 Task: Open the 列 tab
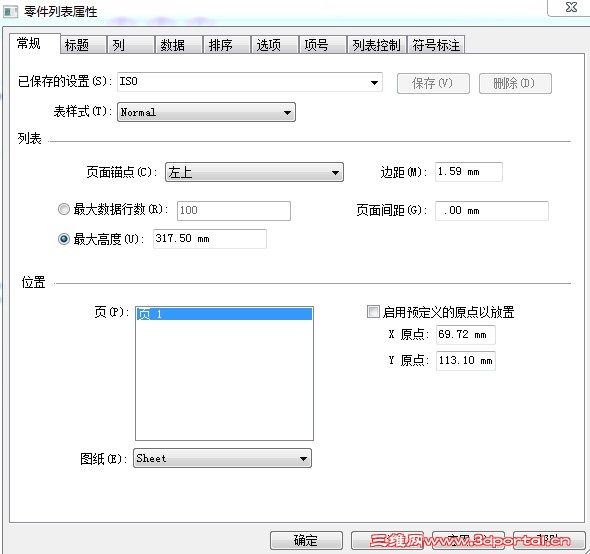click(131, 45)
